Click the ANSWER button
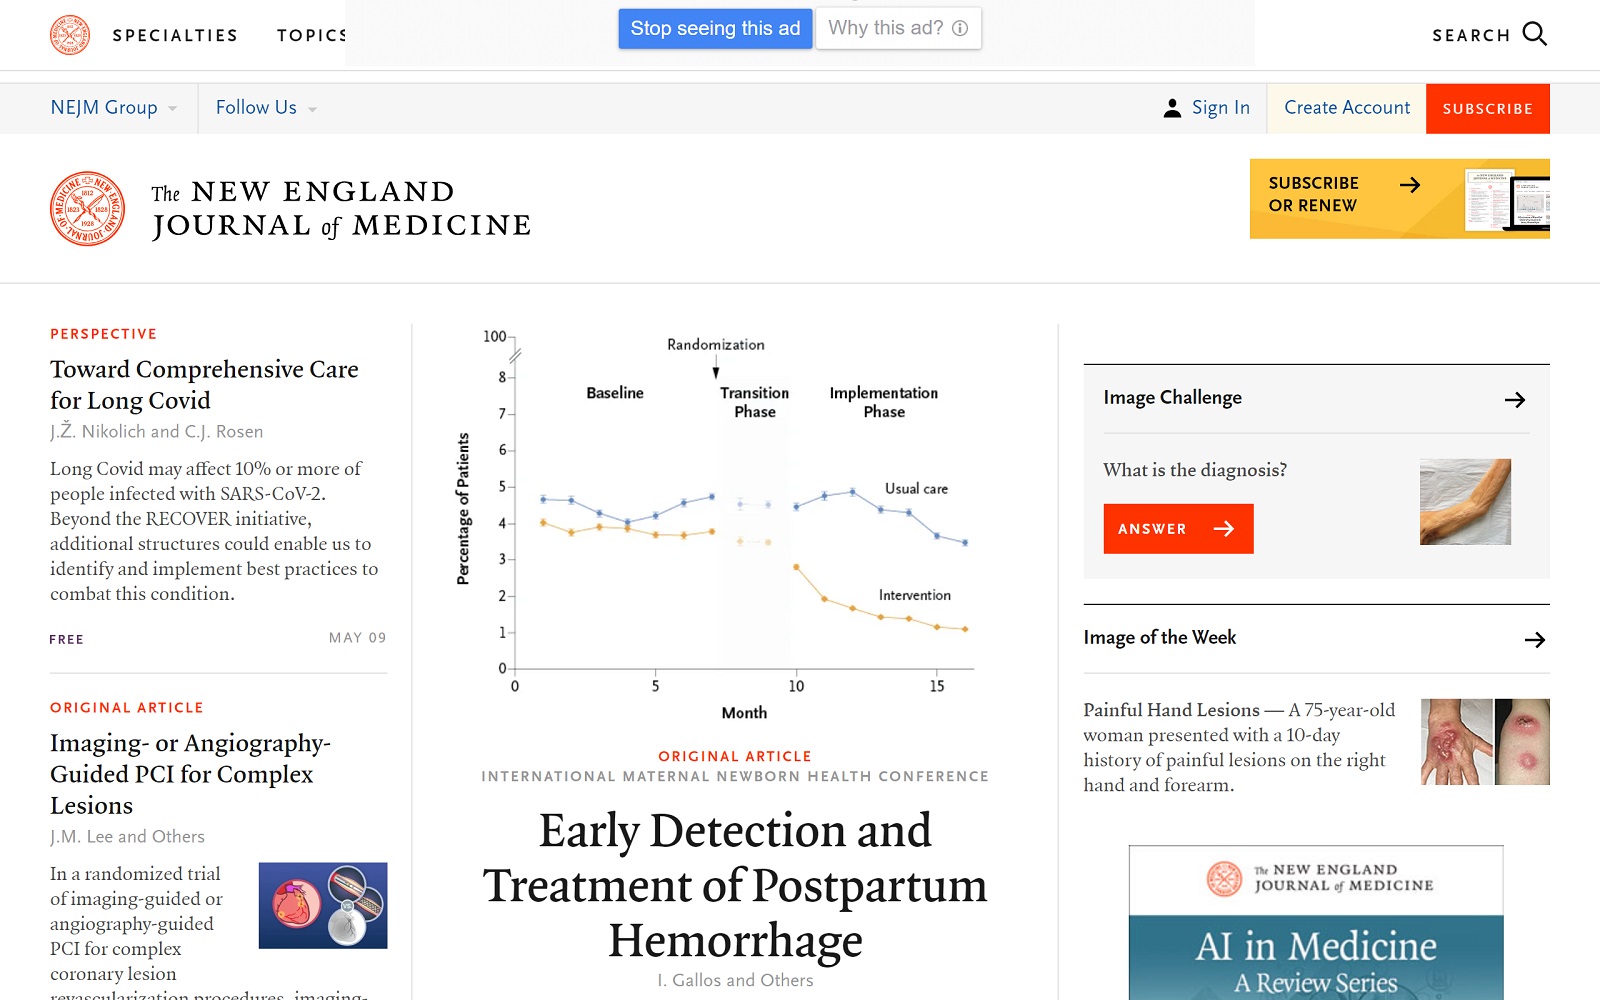1600x1000 pixels. (x=1178, y=529)
